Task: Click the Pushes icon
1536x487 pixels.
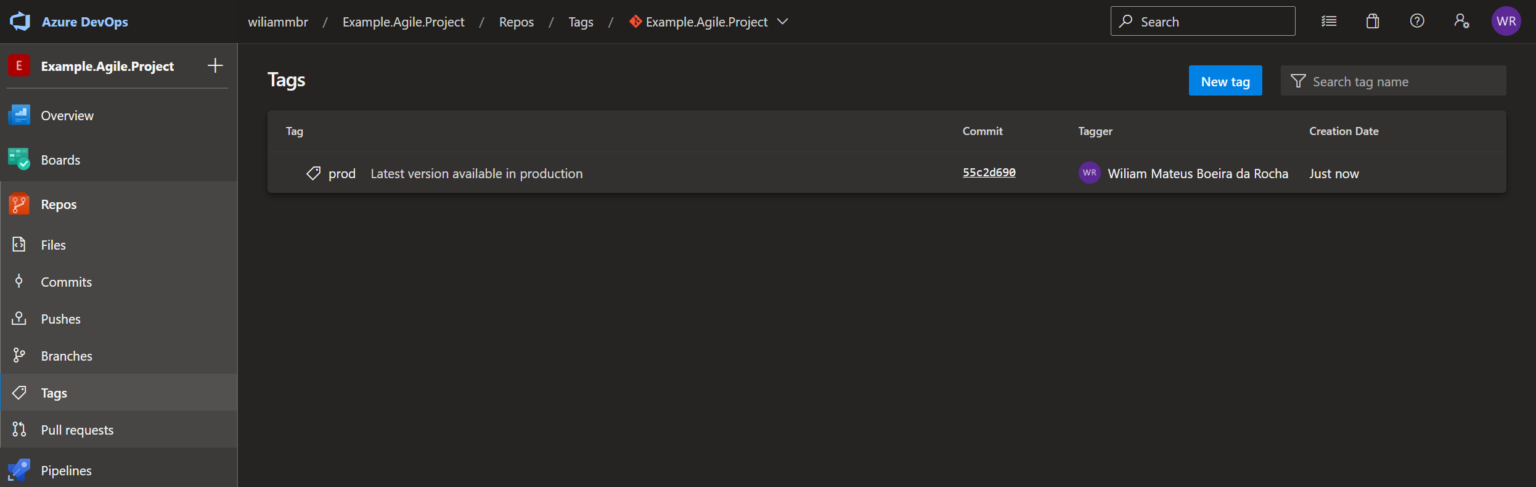Action: [19, 319]
